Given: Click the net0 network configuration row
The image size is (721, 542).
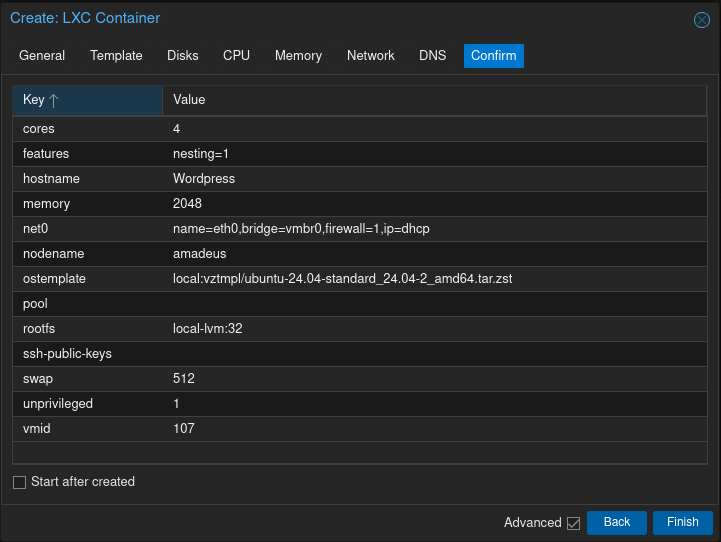Looking at the screenshot, I should 360,229.
